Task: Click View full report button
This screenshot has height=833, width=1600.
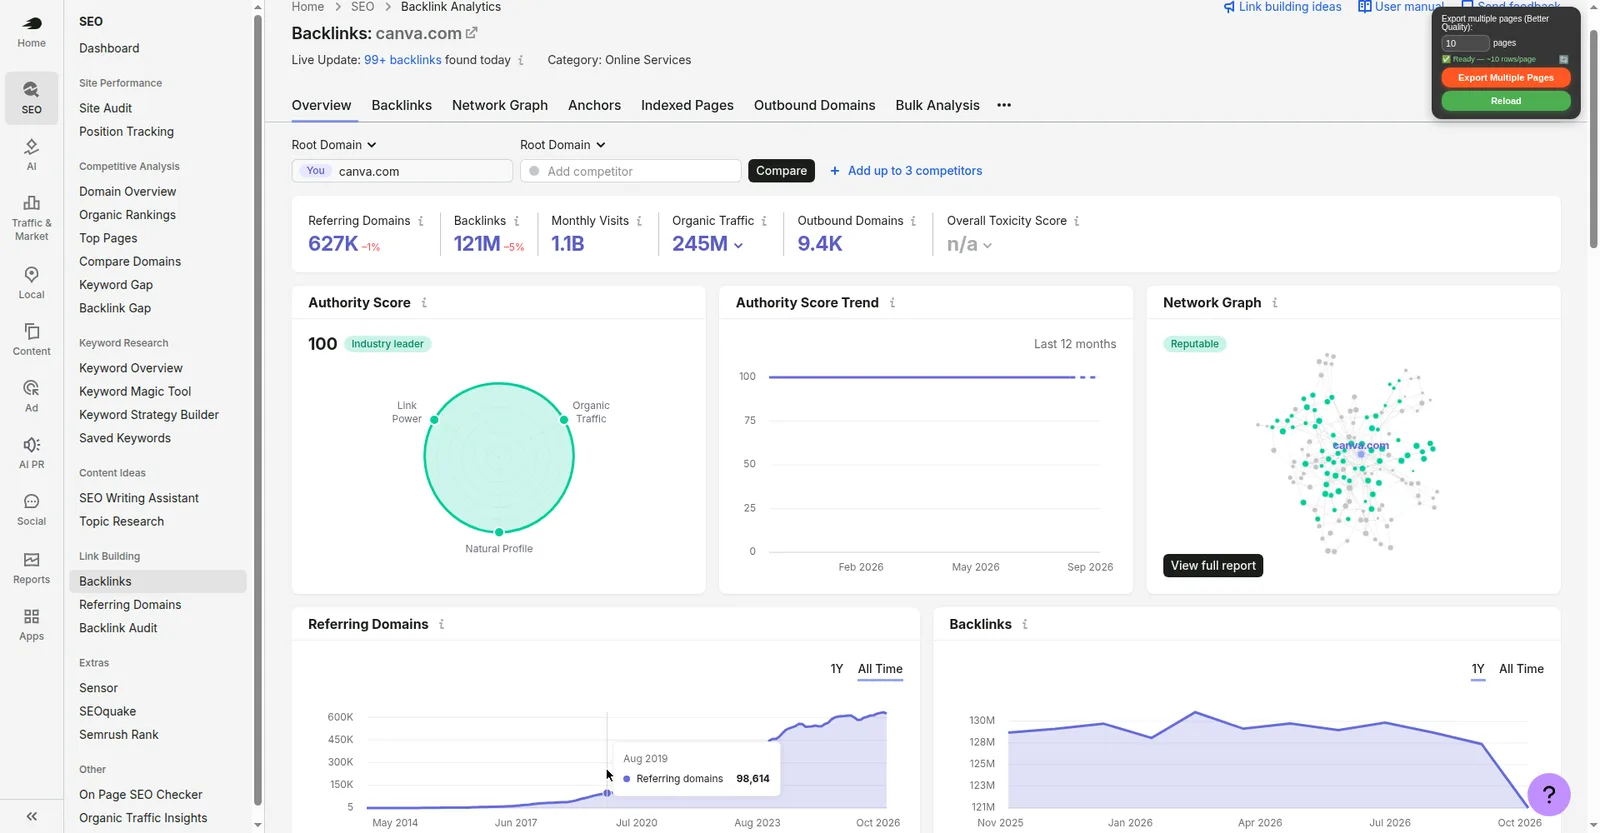Action: (x=1213, y=566)
